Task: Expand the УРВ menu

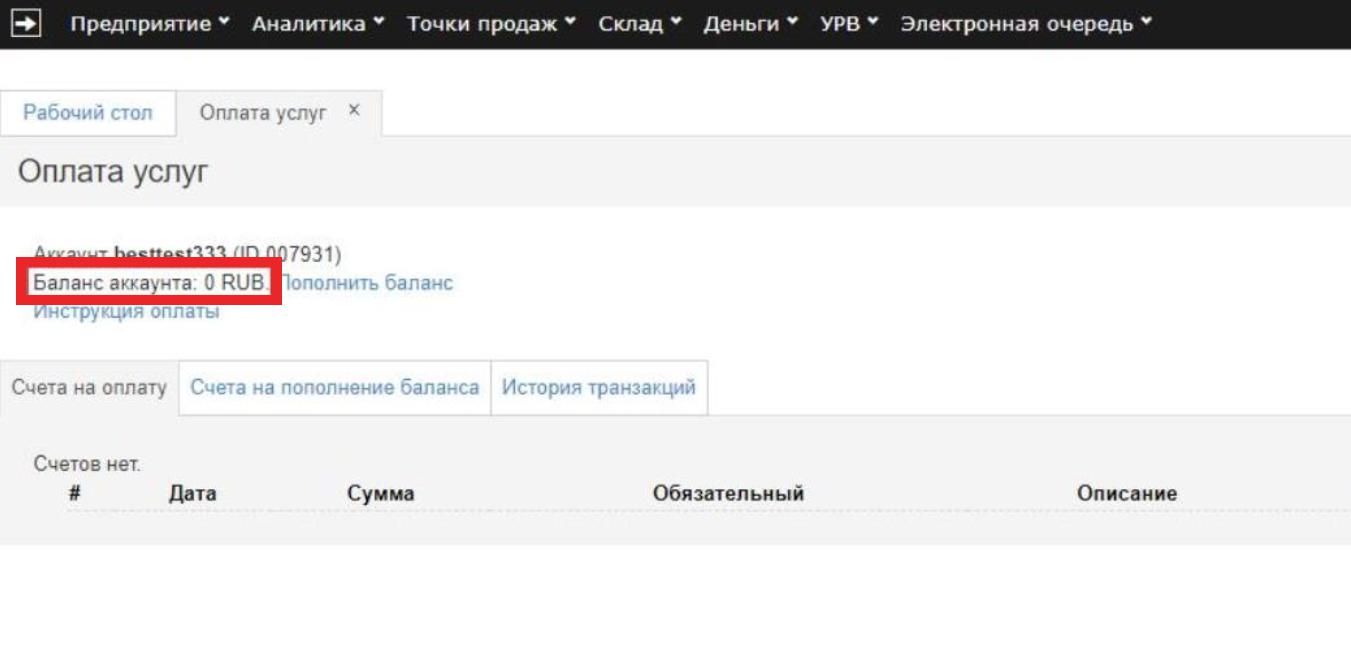Action: 848,24
